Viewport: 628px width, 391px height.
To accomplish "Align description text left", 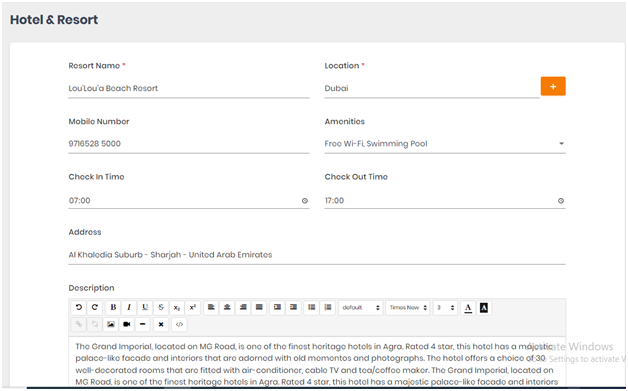I will (x=211, y=307).
